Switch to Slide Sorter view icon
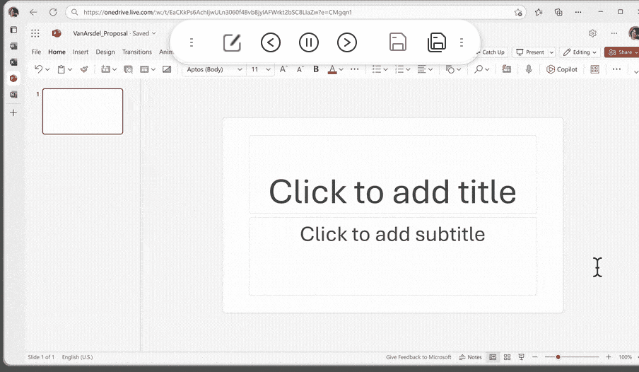 pyautogui.click(x=507, y=357)
